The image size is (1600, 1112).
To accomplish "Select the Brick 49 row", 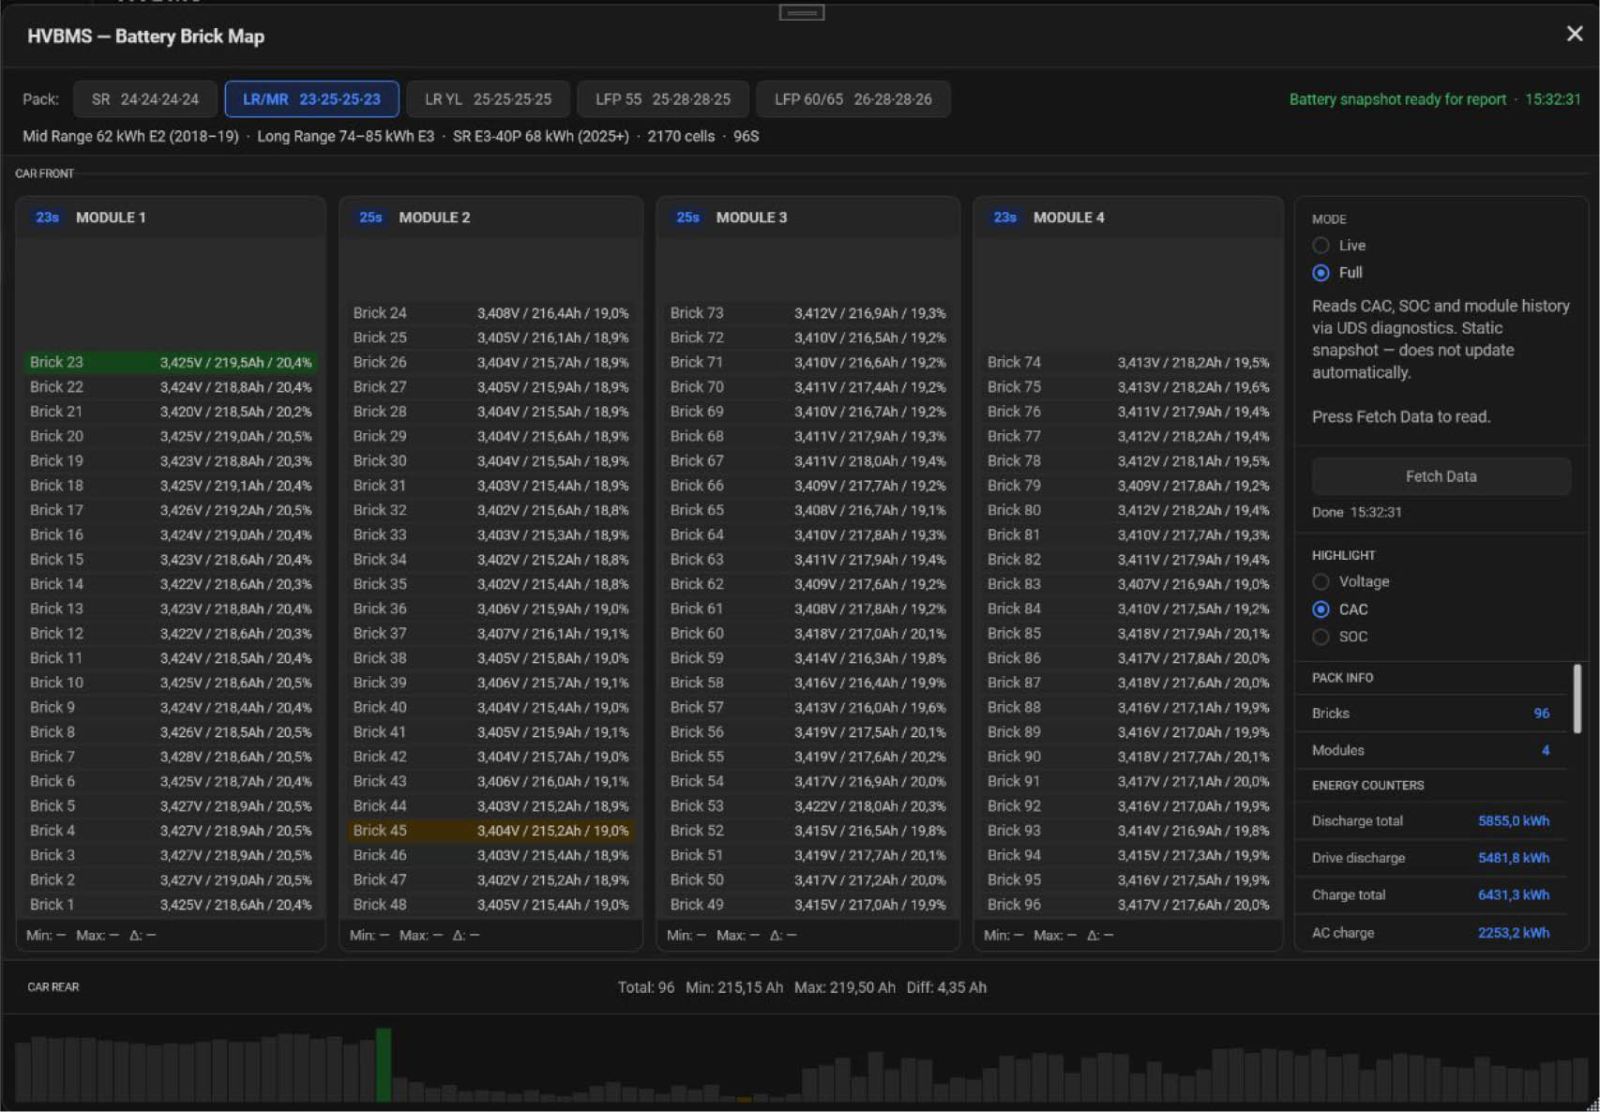I will click(x=808, y=904).
